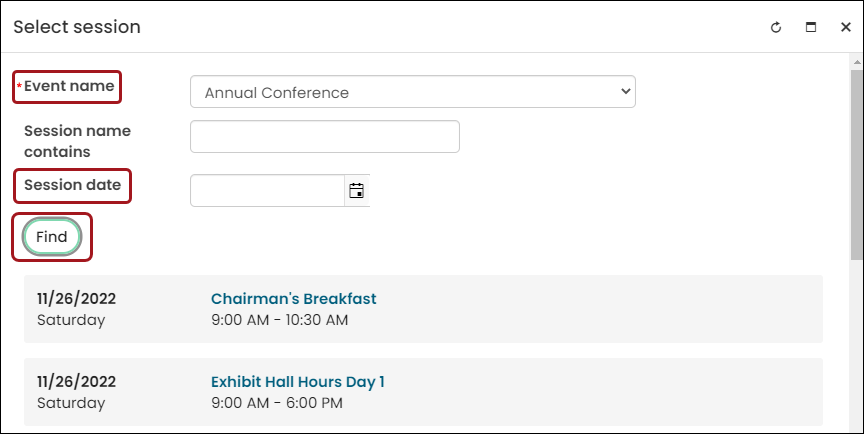
Task: Click the refresh icon in dialog header
Action: pyautogui.click(x=776, y=27)
